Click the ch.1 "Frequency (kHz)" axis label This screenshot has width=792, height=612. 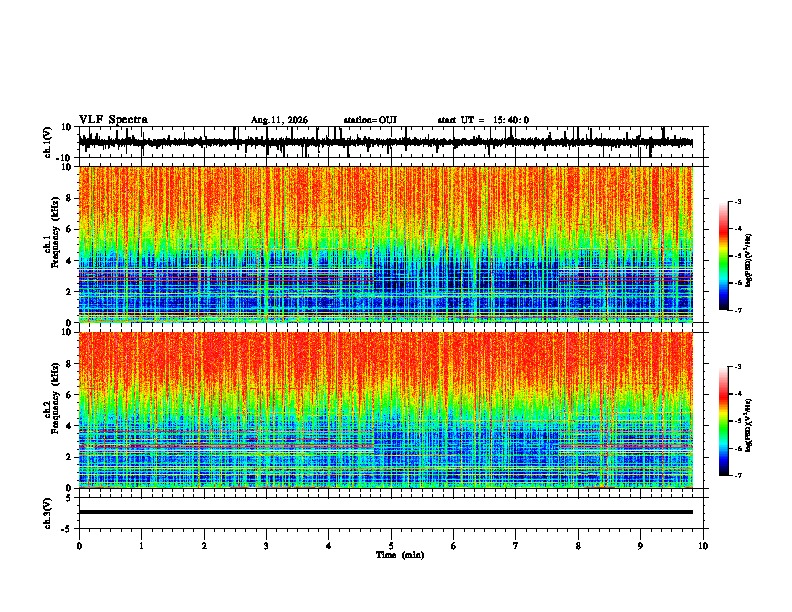tap(55, 232)
